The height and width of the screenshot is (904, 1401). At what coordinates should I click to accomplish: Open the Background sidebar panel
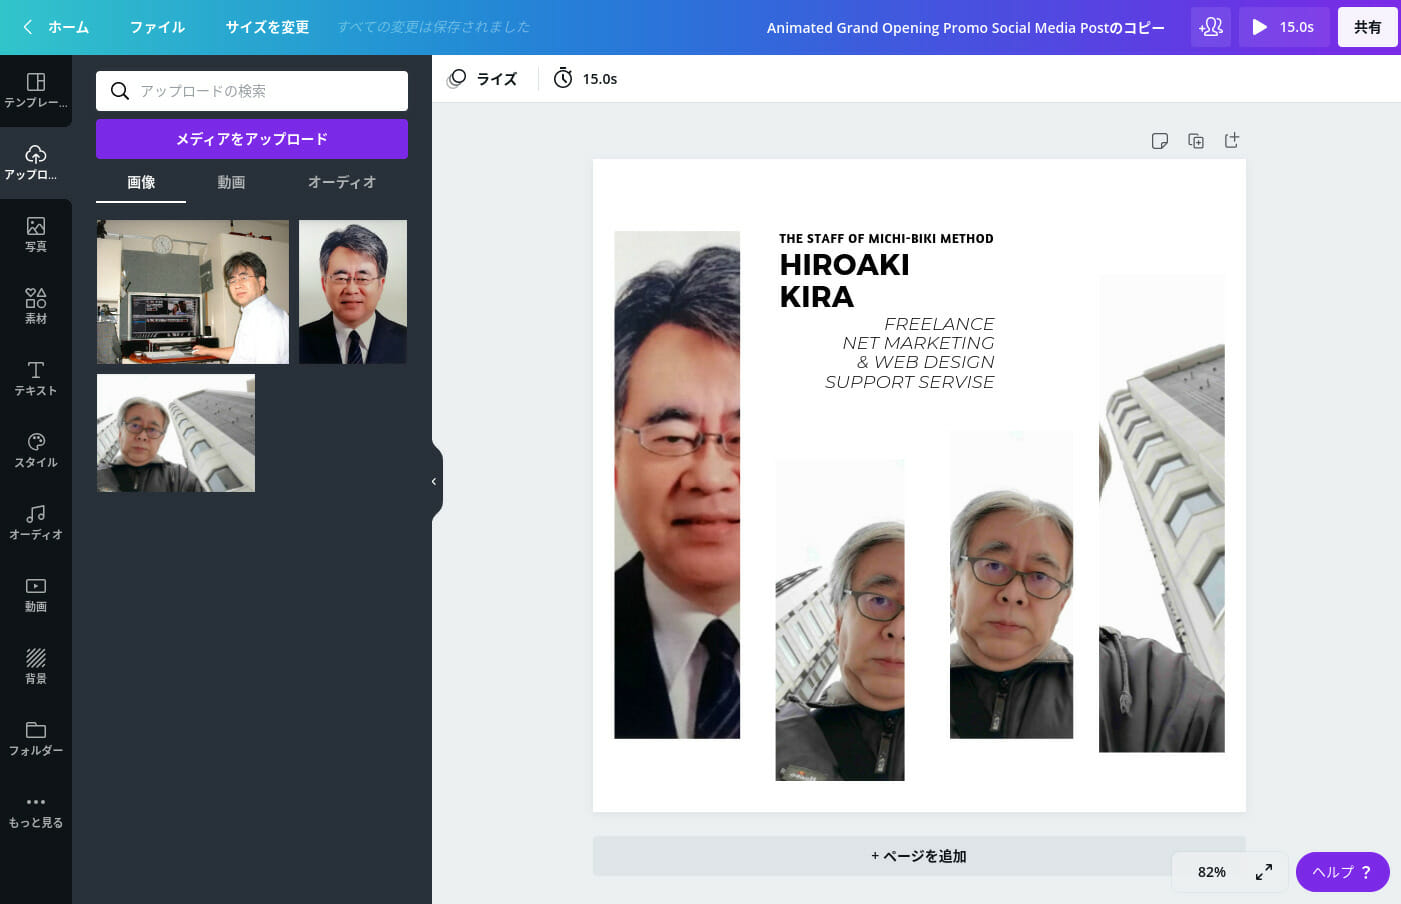click(x=36, y=666)
